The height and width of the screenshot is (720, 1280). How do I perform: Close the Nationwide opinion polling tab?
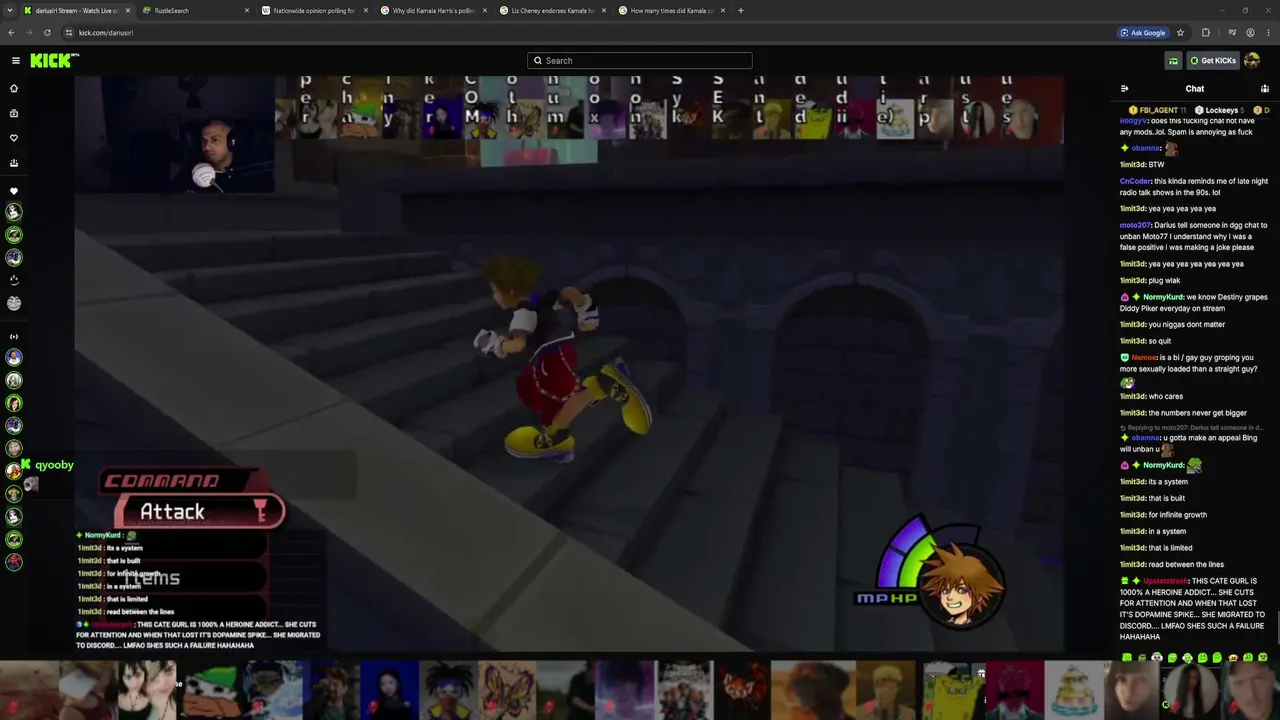(x=366, y=10)
